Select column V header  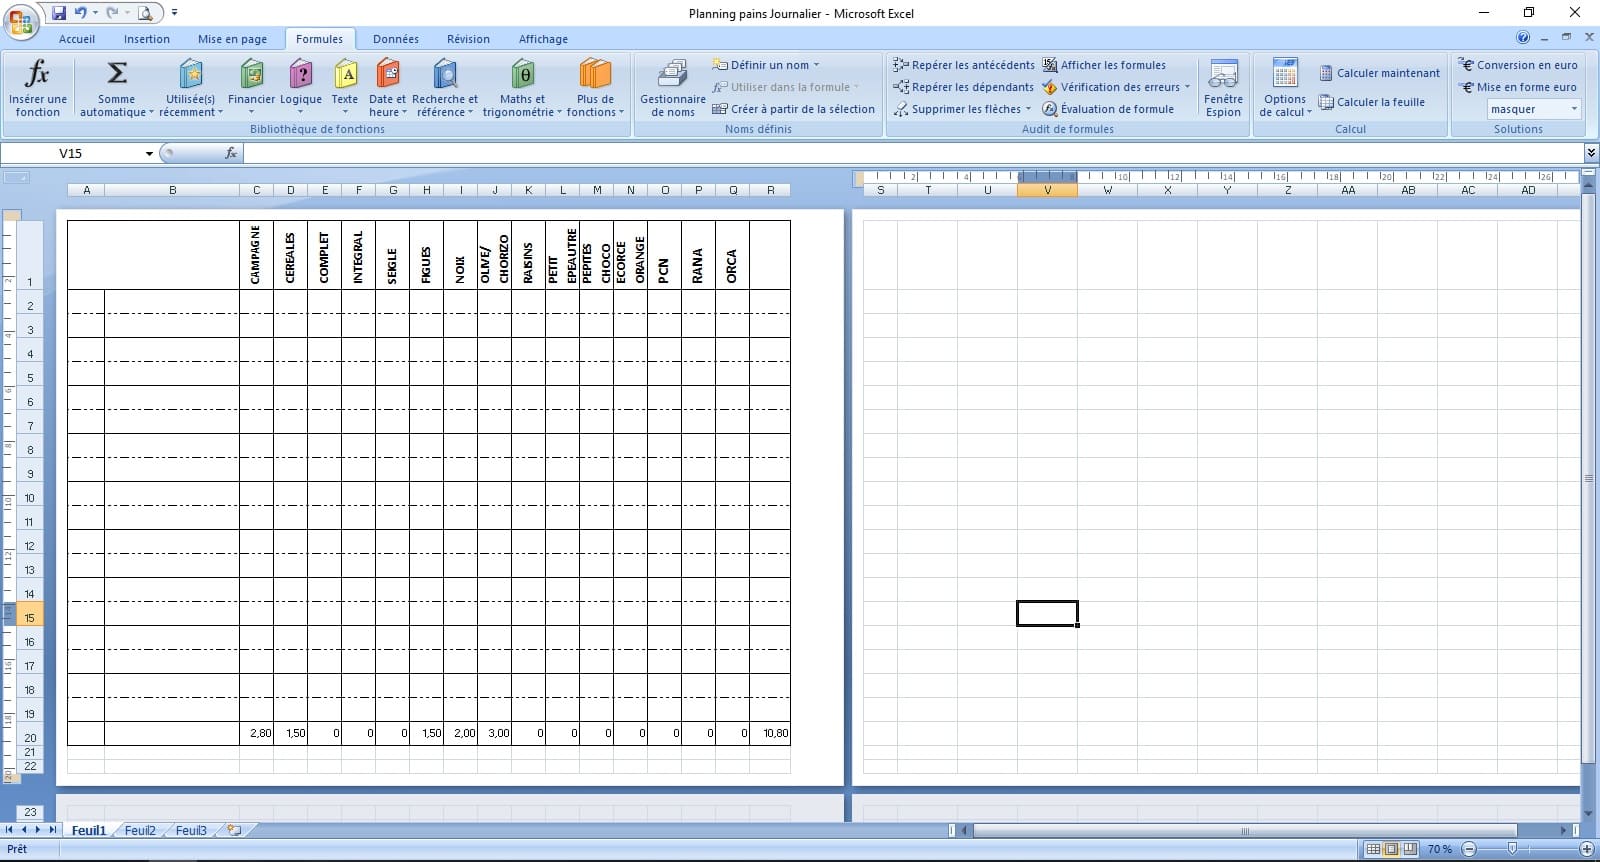1047,190
